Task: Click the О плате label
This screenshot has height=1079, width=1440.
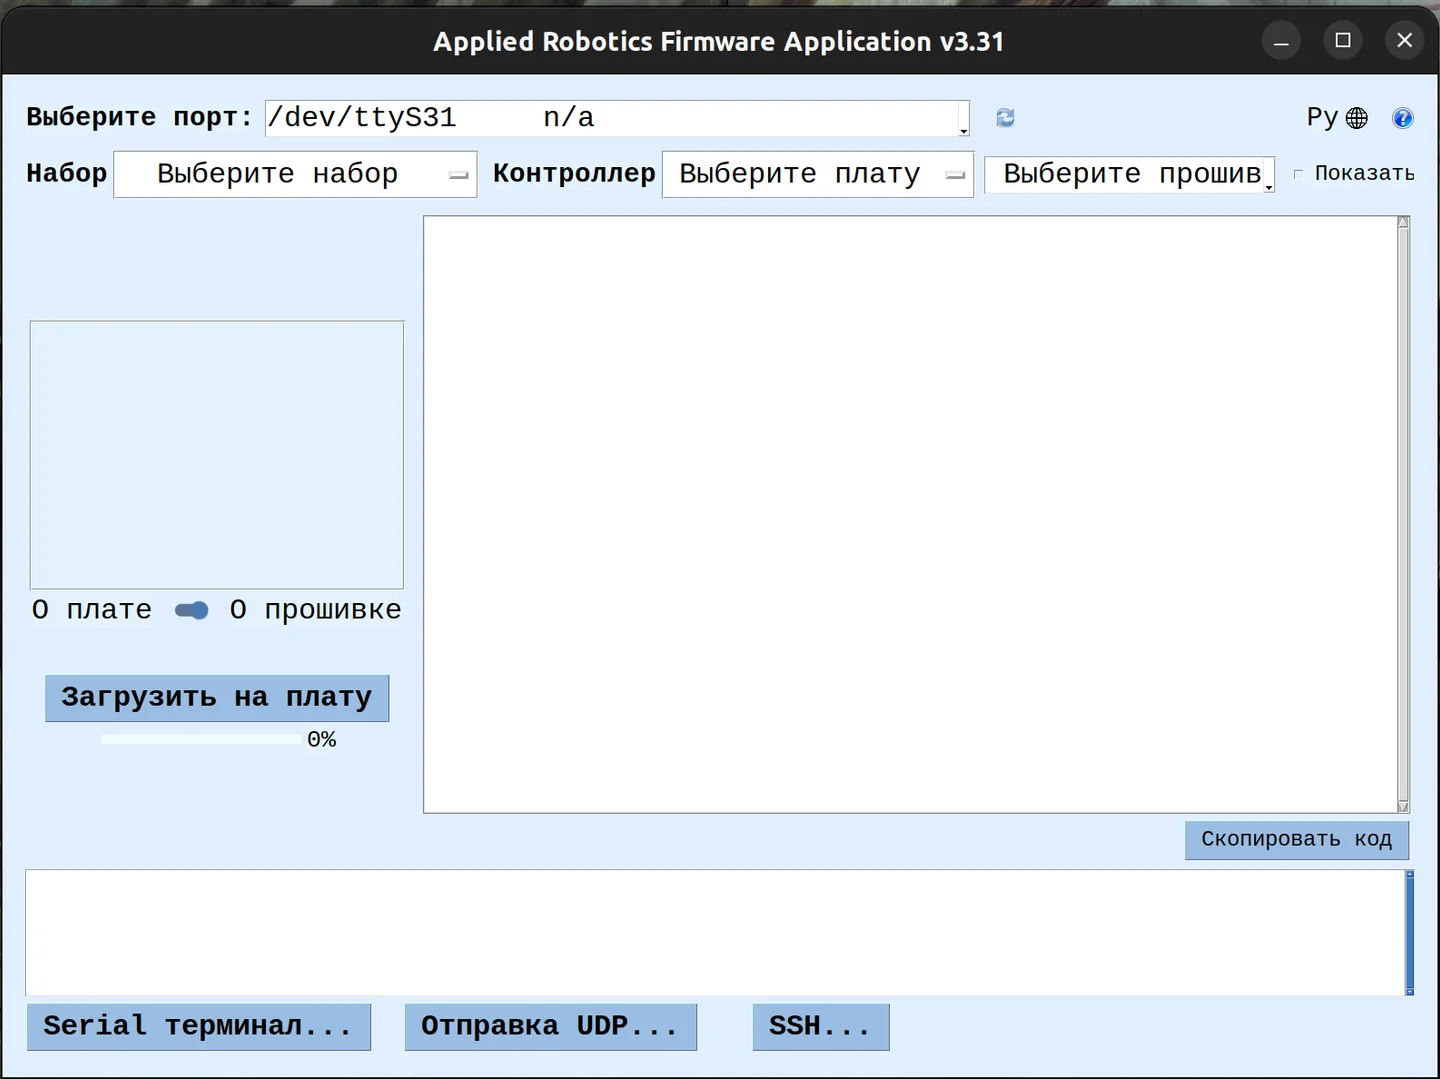Action: [92, 610]
